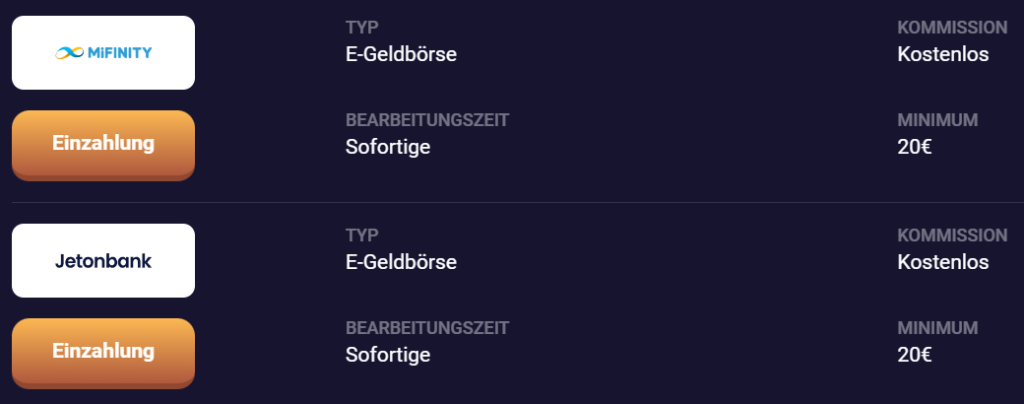Click the TYP label in MiFinity row

pyautogui.click(x=362, y=27)
